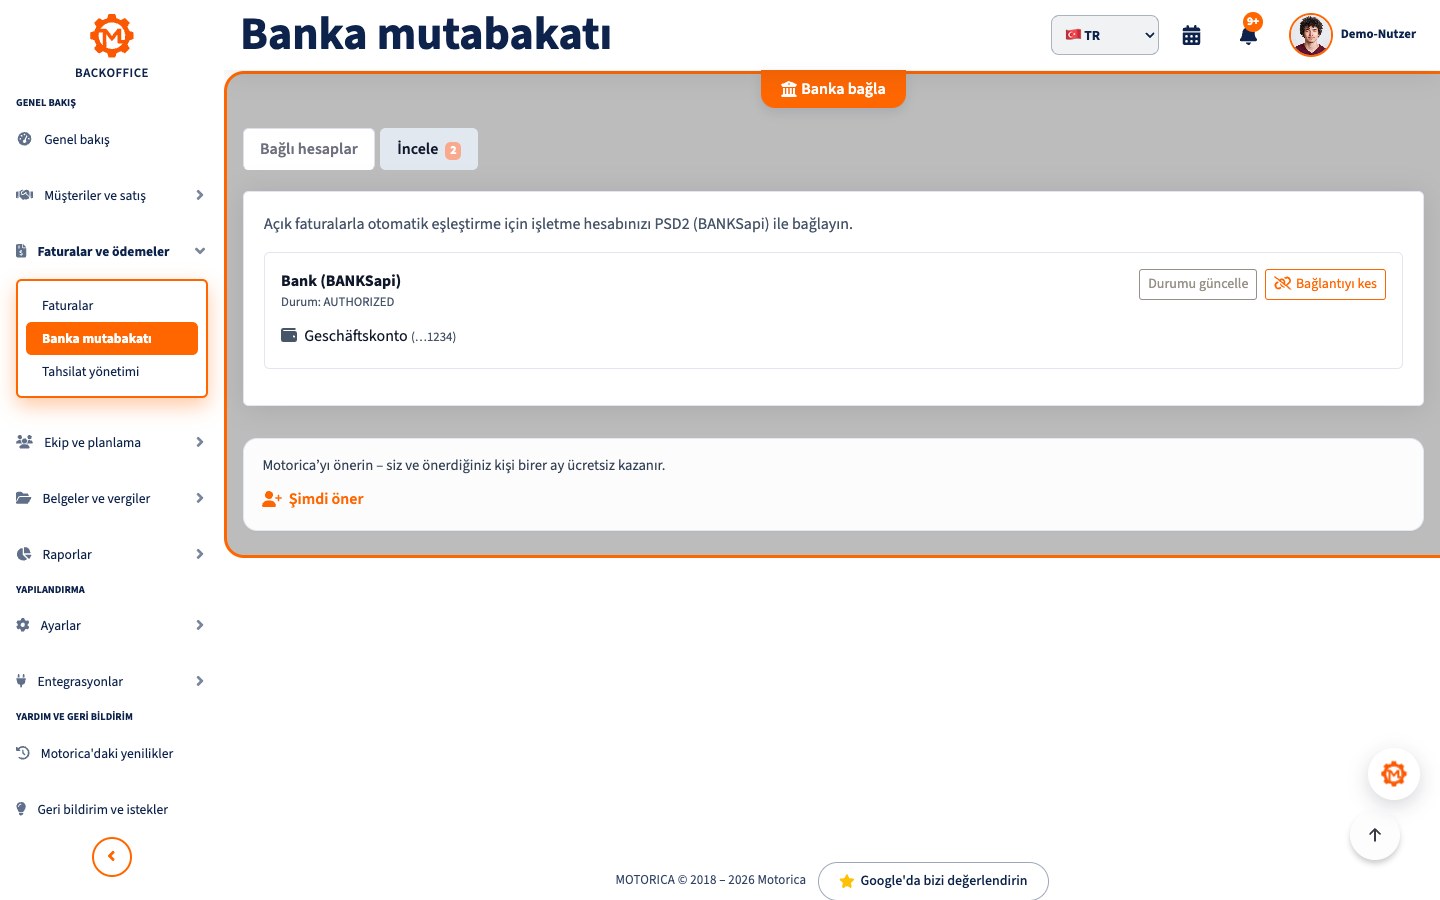Click the invoice icon for Faturalar ve ödemeler
Screen dimensions: 1440x900
22,251
